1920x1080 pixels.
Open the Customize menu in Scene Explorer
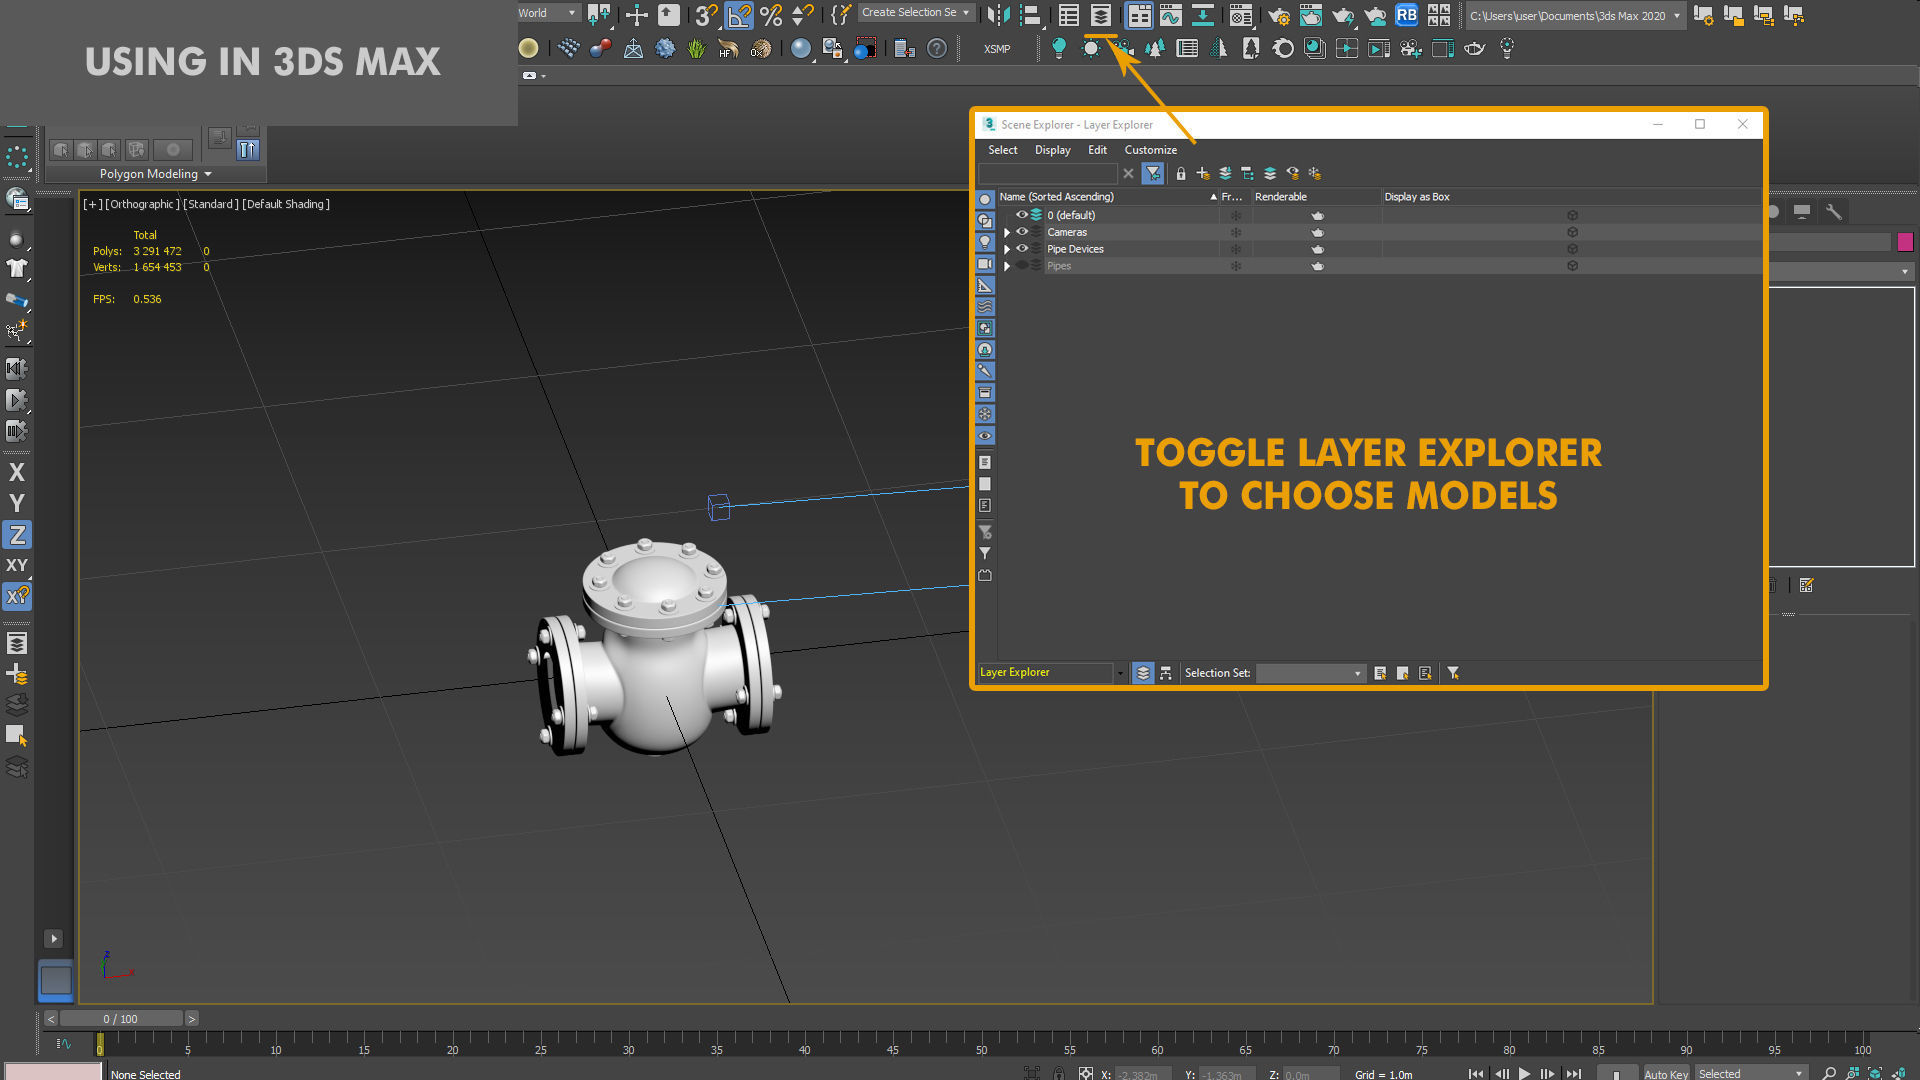(1150, 150)
